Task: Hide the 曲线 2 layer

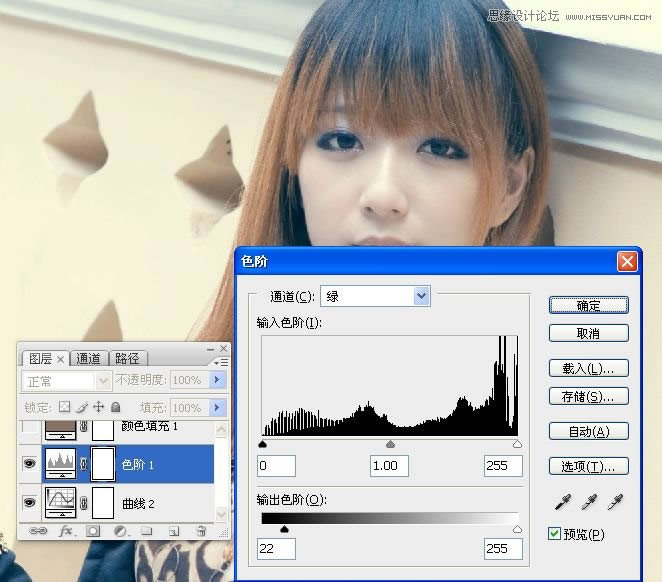Action: tap(29, 502)
